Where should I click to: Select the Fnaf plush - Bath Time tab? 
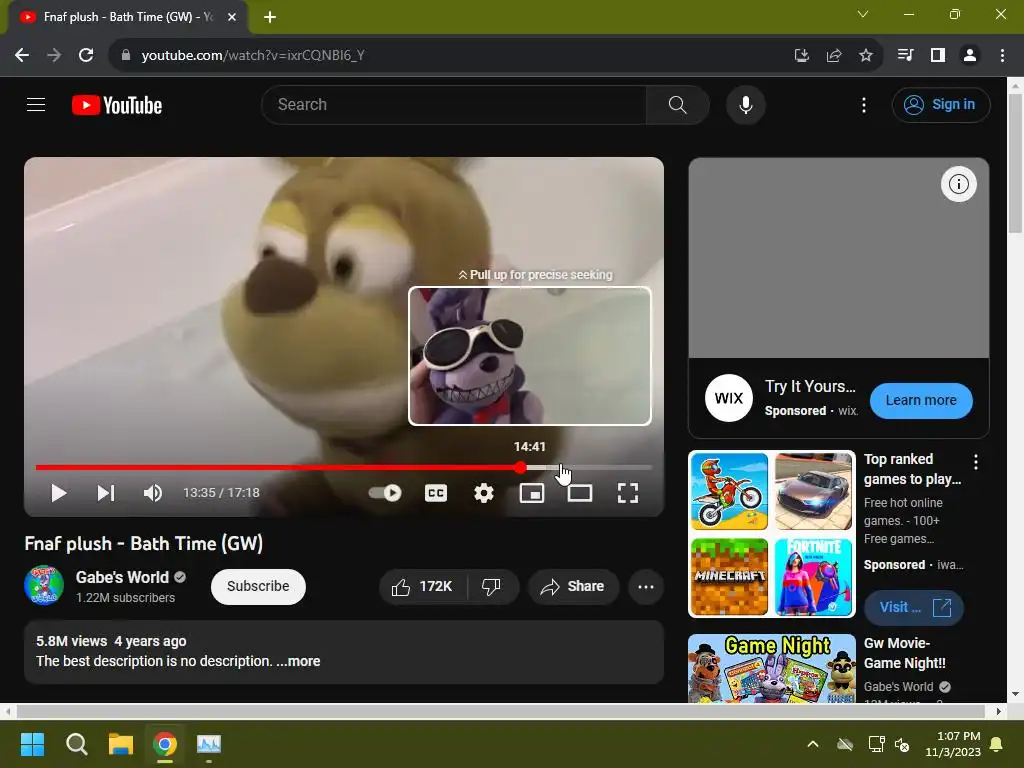[x=127, y=17]
